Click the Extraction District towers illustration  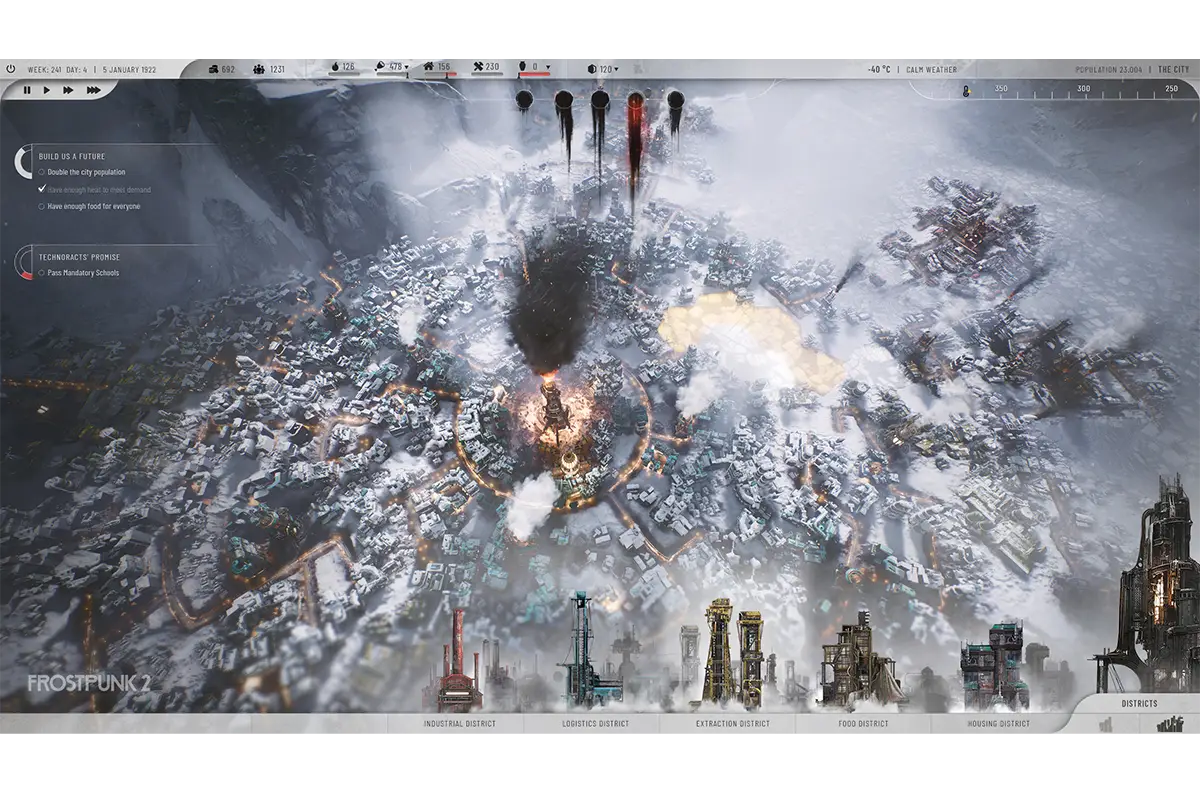(x=733, y=656)
